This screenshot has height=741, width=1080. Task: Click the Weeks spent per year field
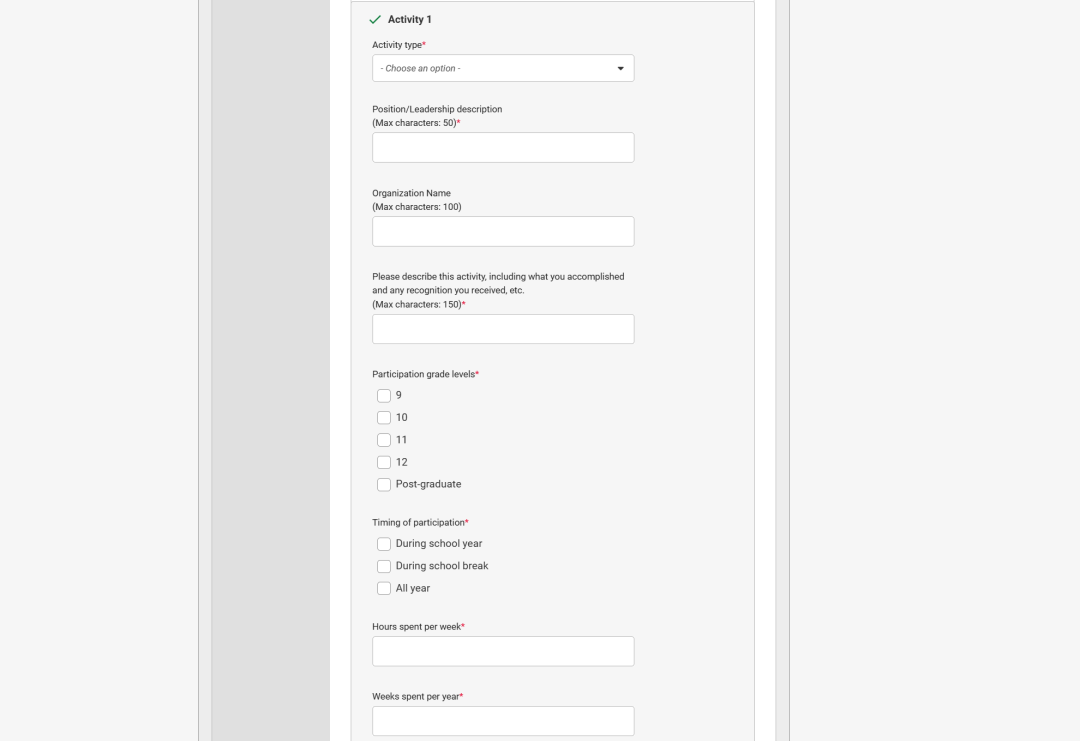503,721
